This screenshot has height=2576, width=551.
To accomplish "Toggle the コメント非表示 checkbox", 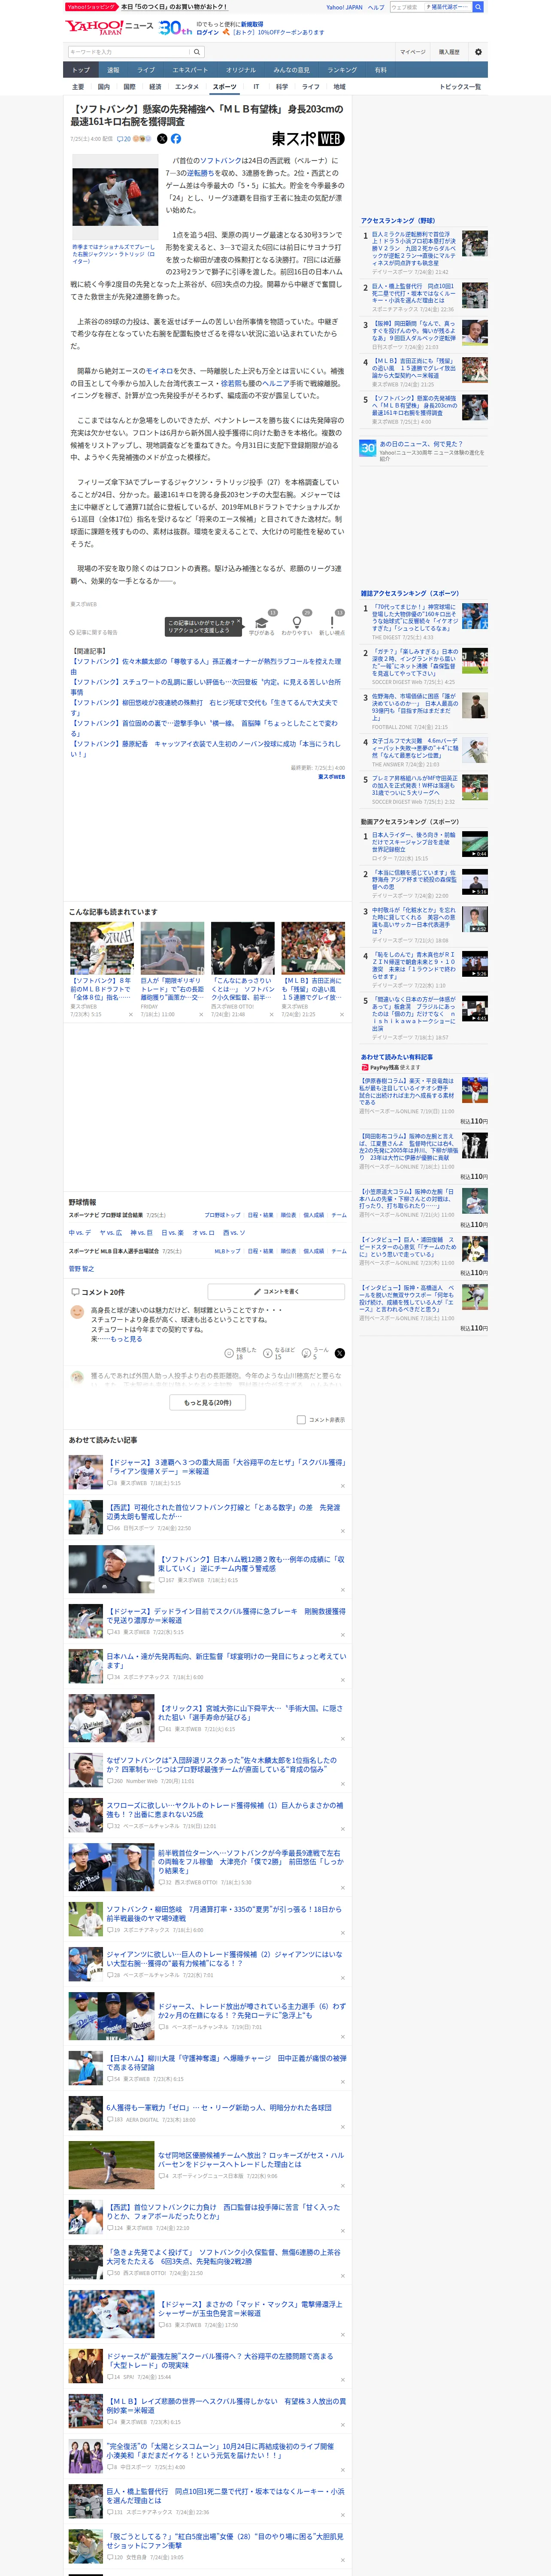I will (x=301, y=1419).
